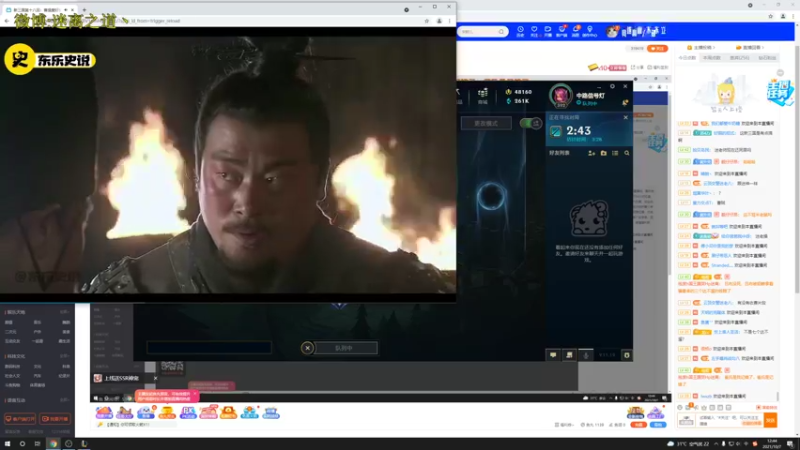800x450 pixels.
Task: Expand all of 娱乐天地 category in sidebar
Action: click(64, 312)
